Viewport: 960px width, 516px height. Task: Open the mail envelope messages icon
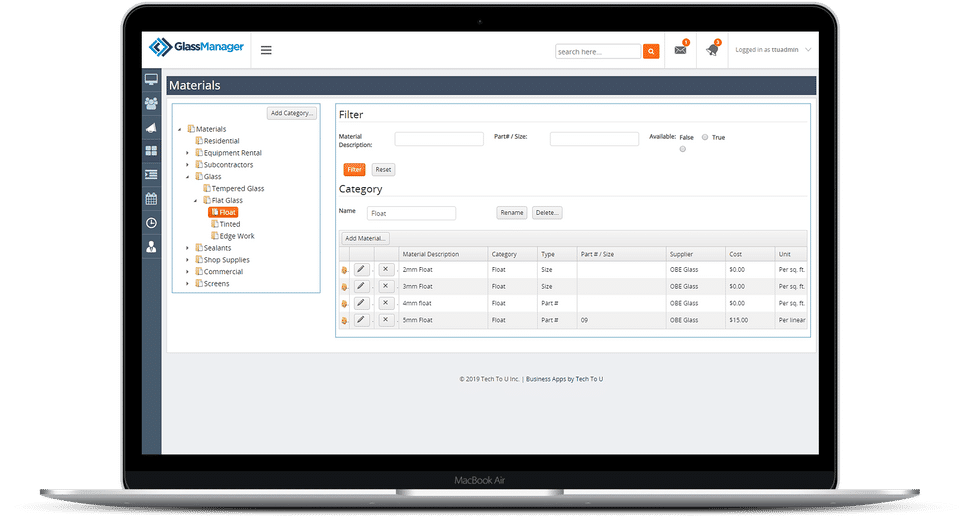pyautogui.click(x=680, y=50)
